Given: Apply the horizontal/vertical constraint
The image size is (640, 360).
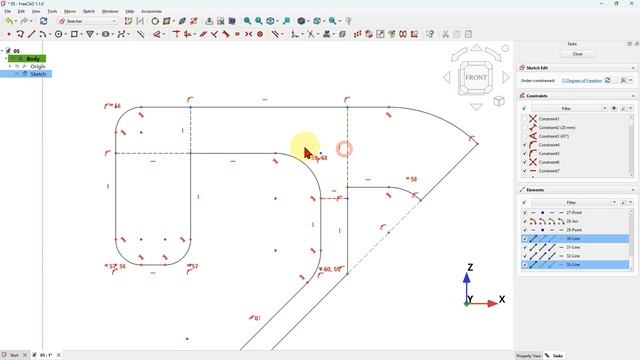Looking at the screenshot, I should tap(187, 34).
